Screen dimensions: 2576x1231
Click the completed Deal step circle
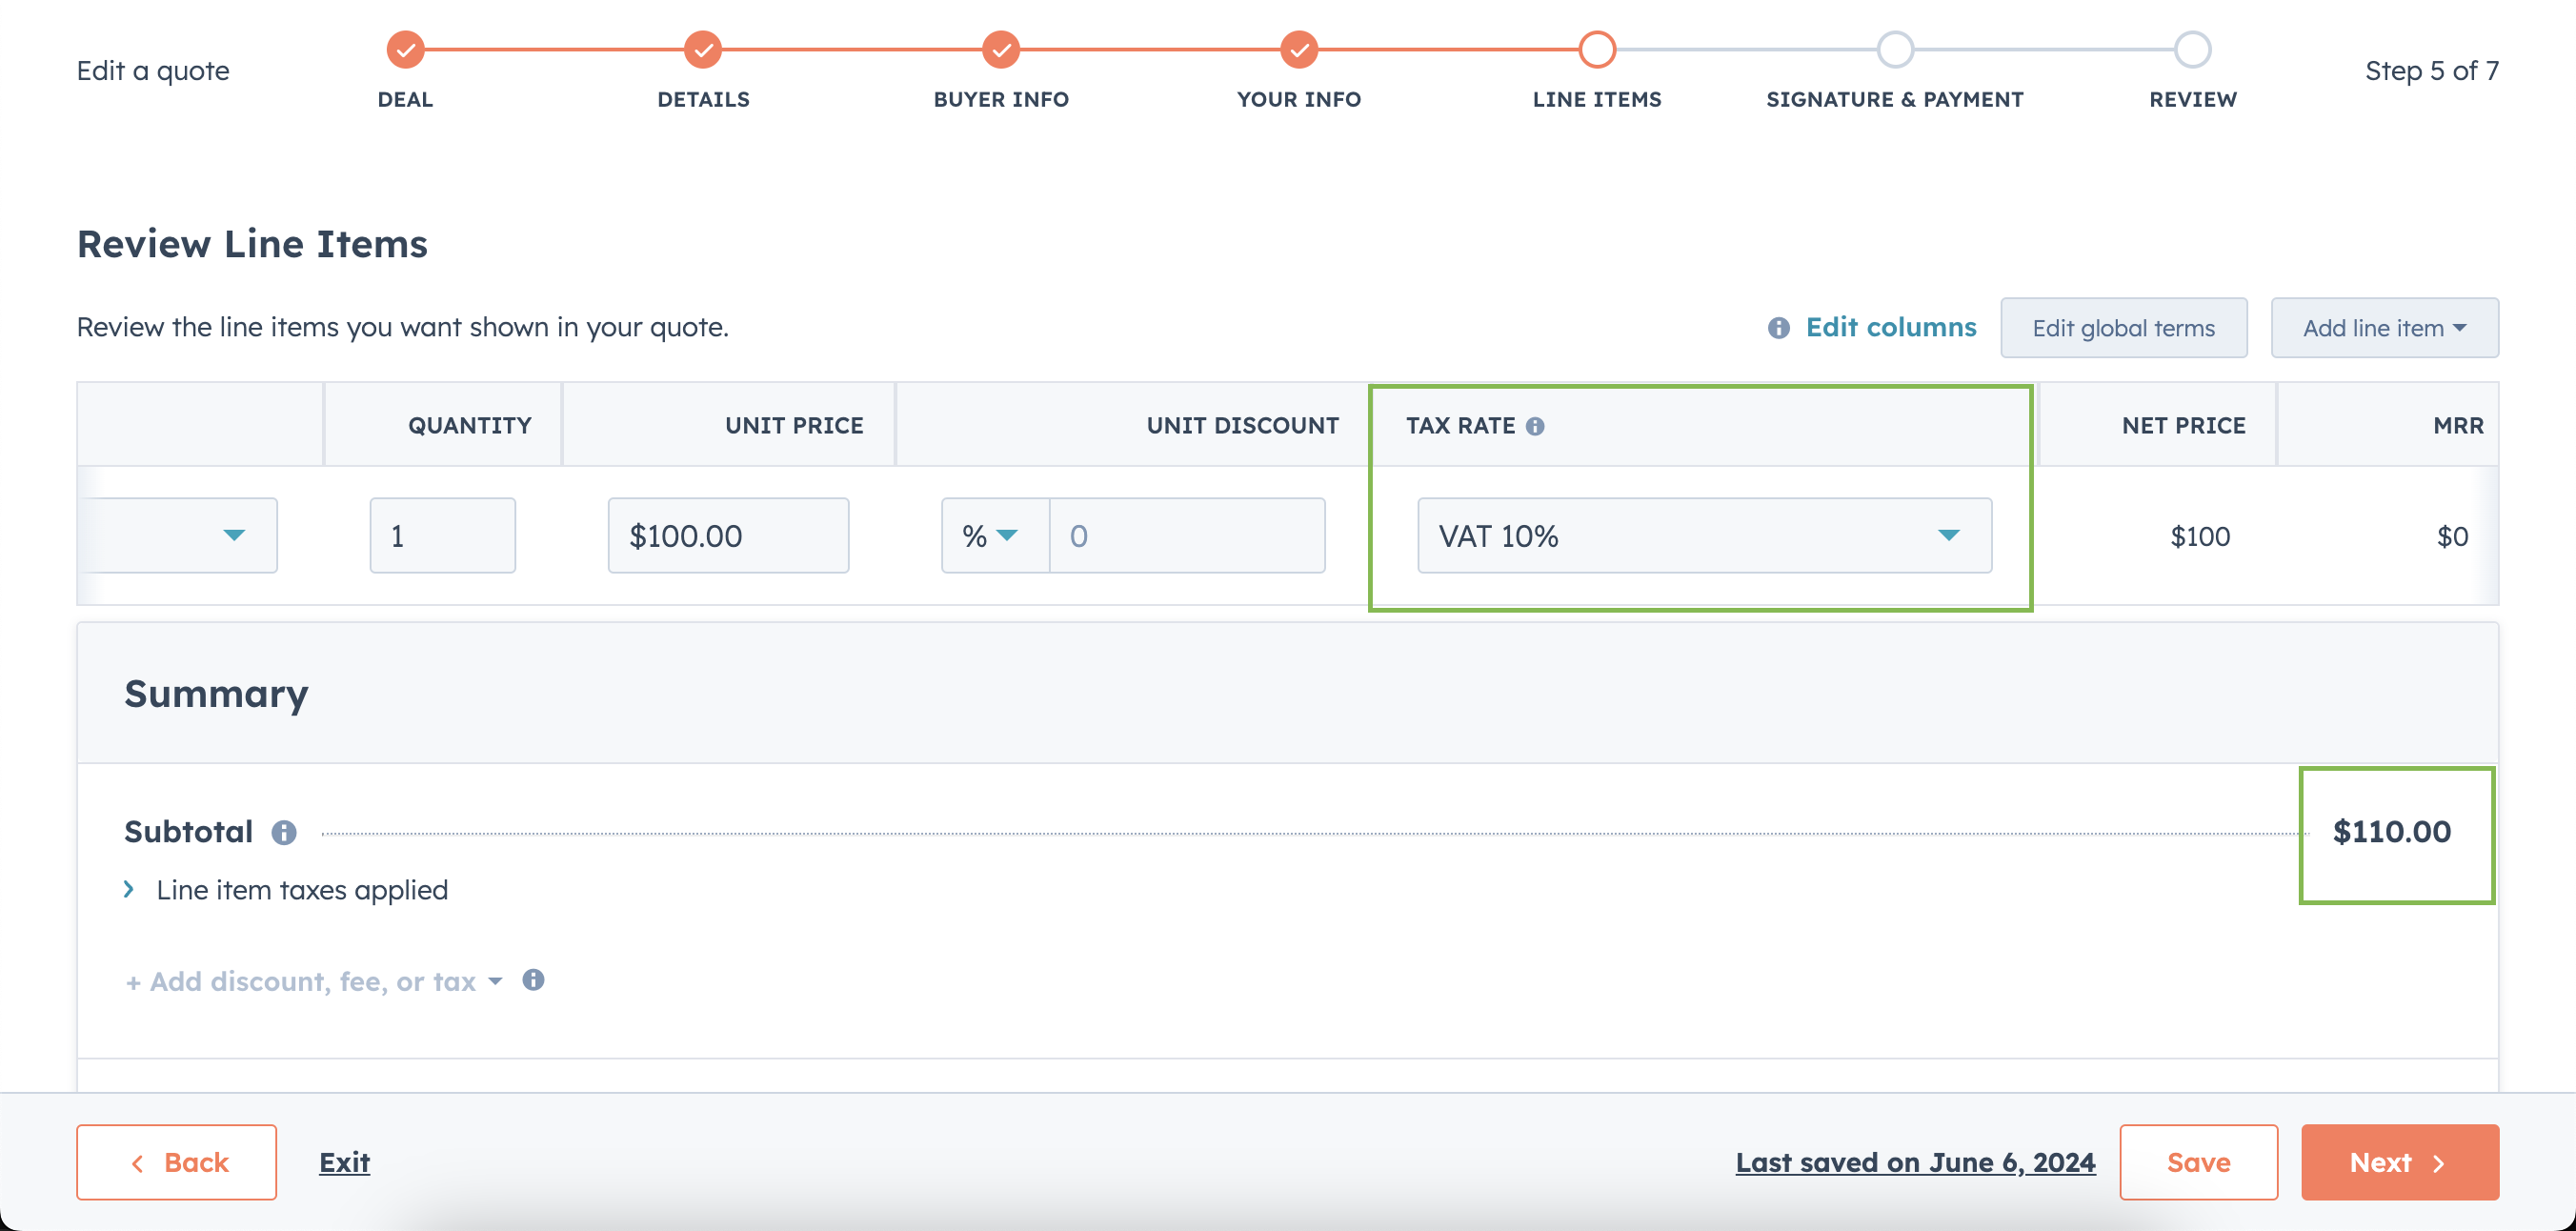(405, 49)
